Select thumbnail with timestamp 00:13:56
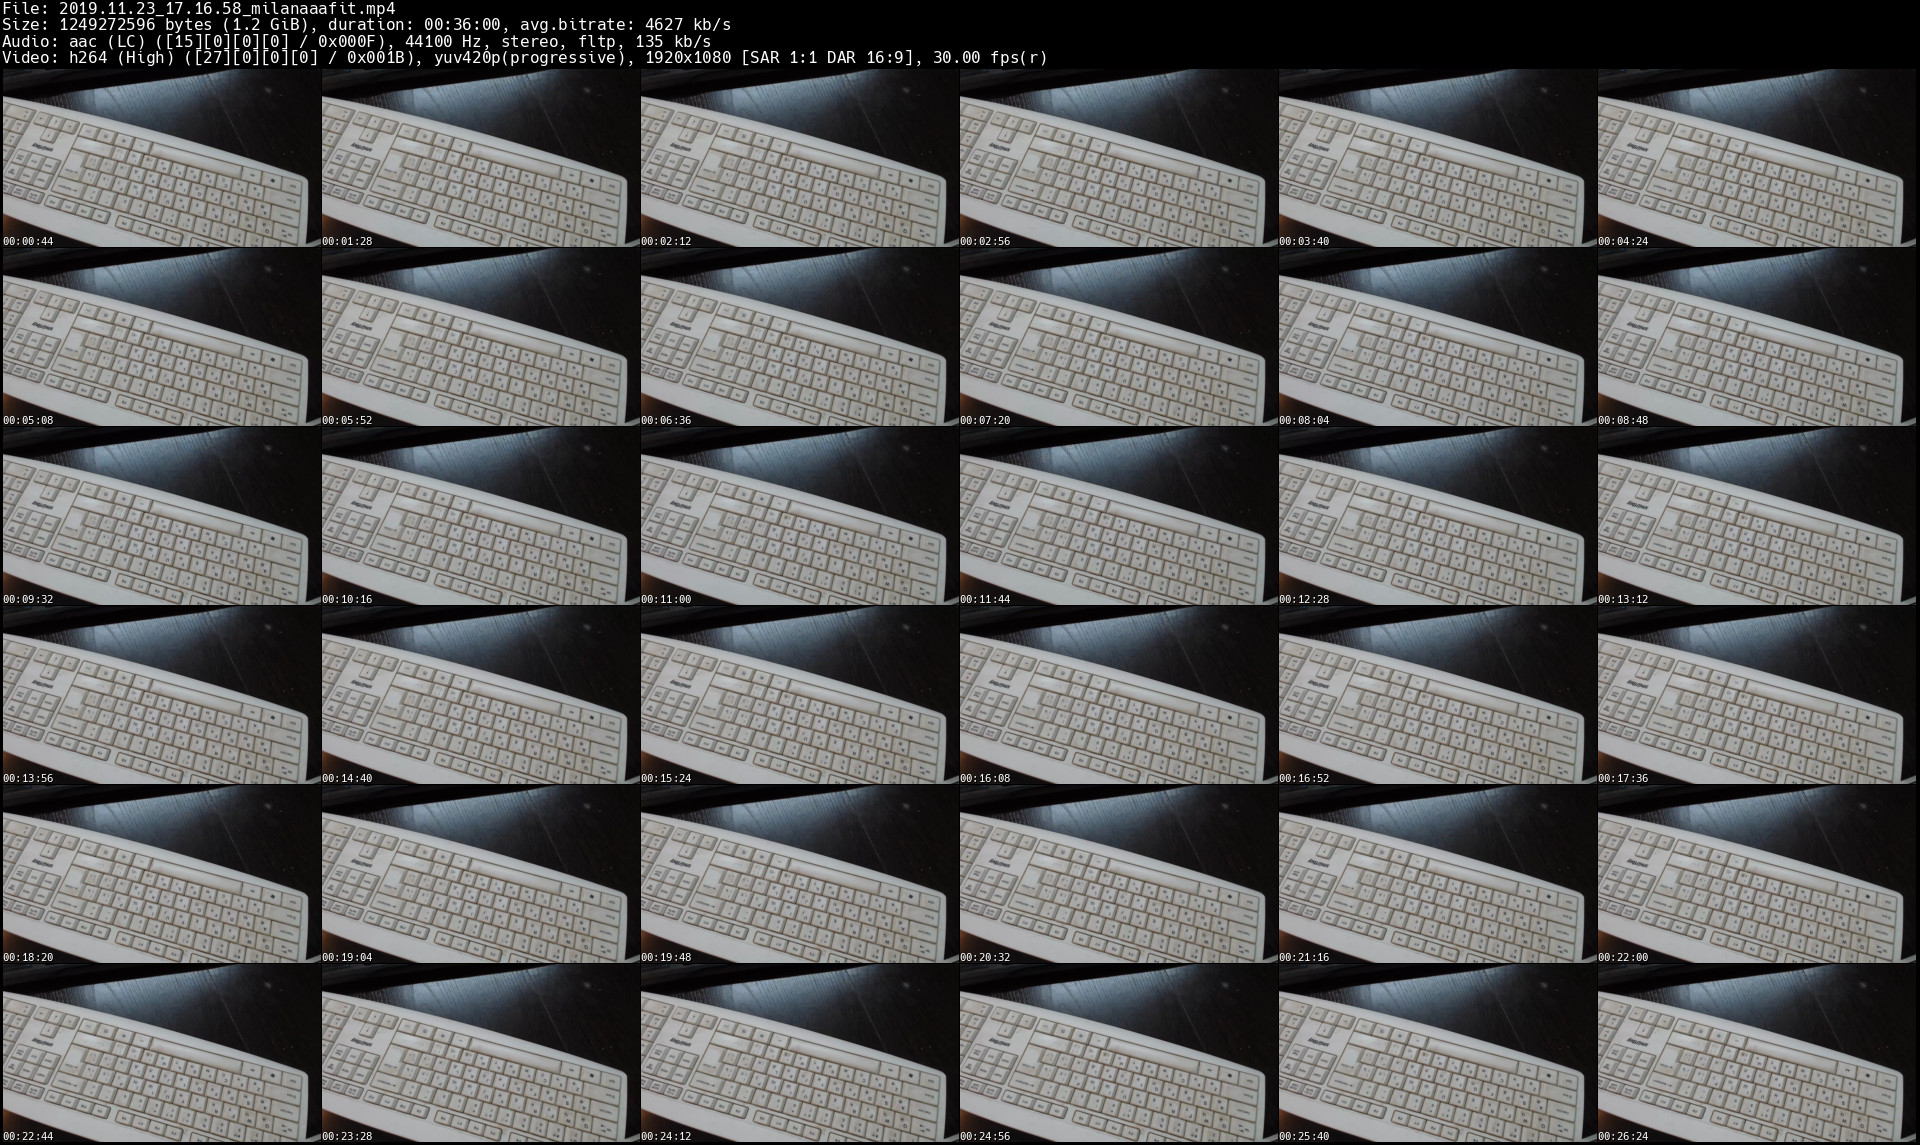The width and height of the screenshot is (1920, 1145). [161, 695]
